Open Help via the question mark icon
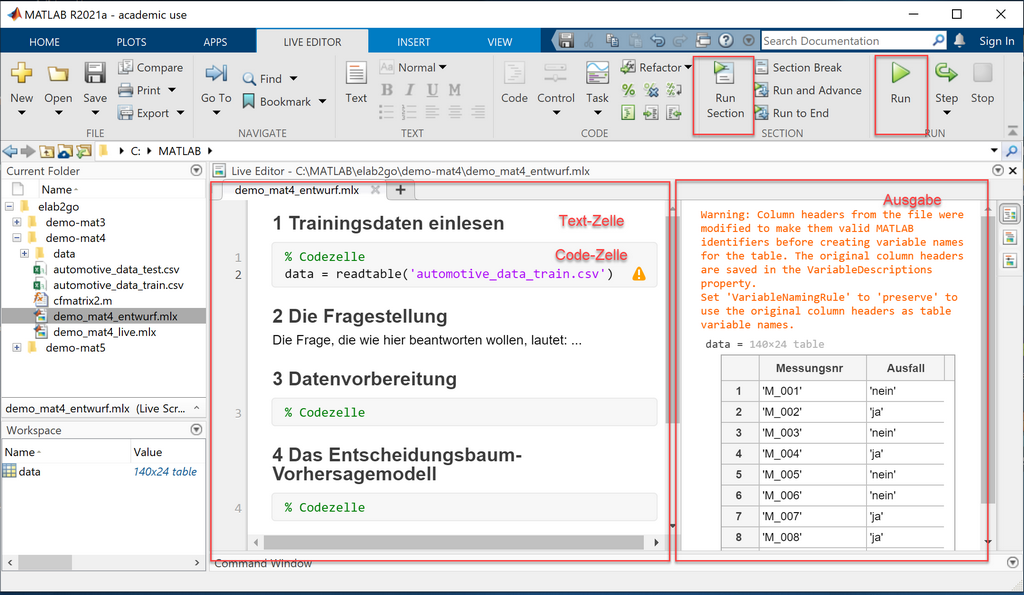Viewport: 1024px width, 595px height. point(726,40)
